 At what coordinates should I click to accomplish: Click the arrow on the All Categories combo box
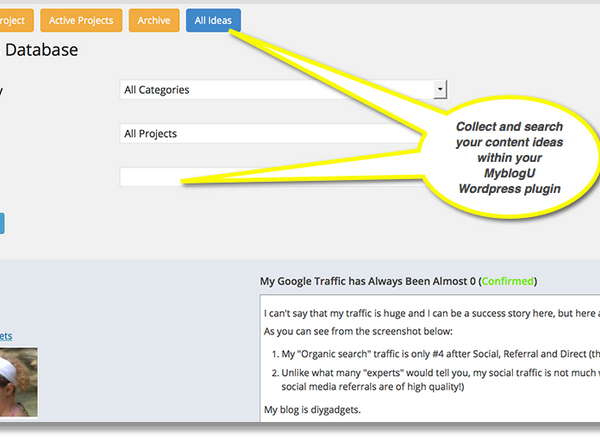439,90
